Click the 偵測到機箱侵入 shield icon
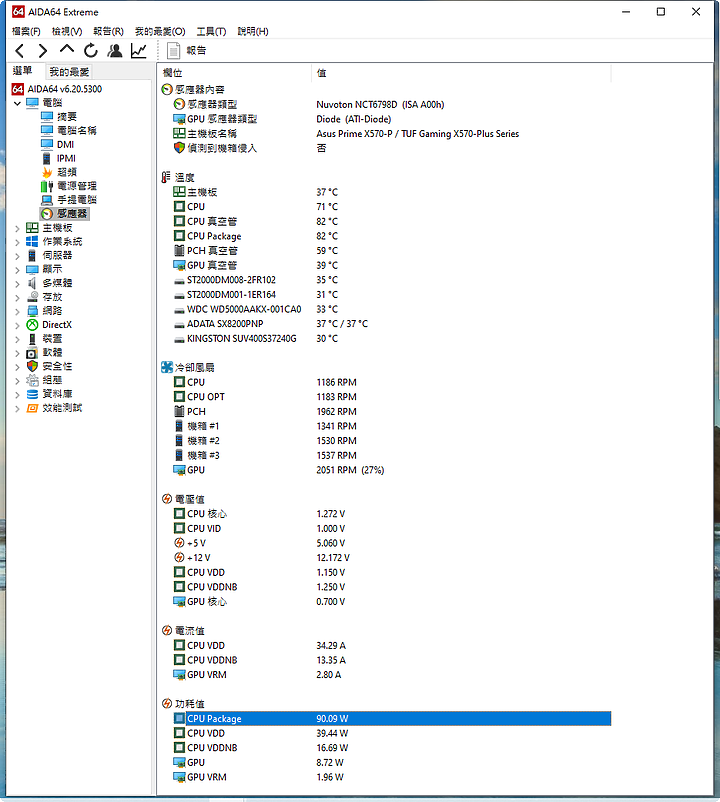Viewport: 720px width, 802px height. coord(179,148)
